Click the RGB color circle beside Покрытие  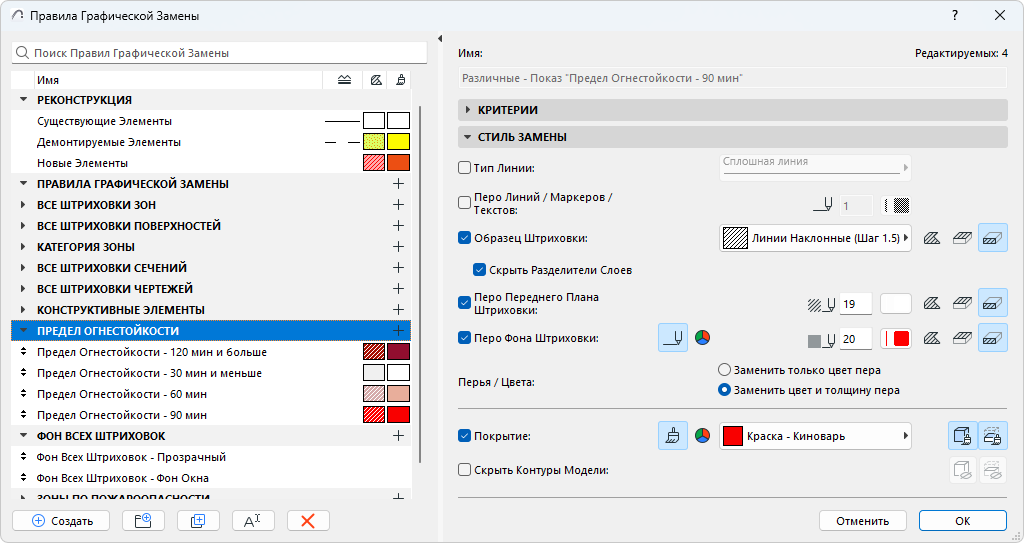coord(703,436)
